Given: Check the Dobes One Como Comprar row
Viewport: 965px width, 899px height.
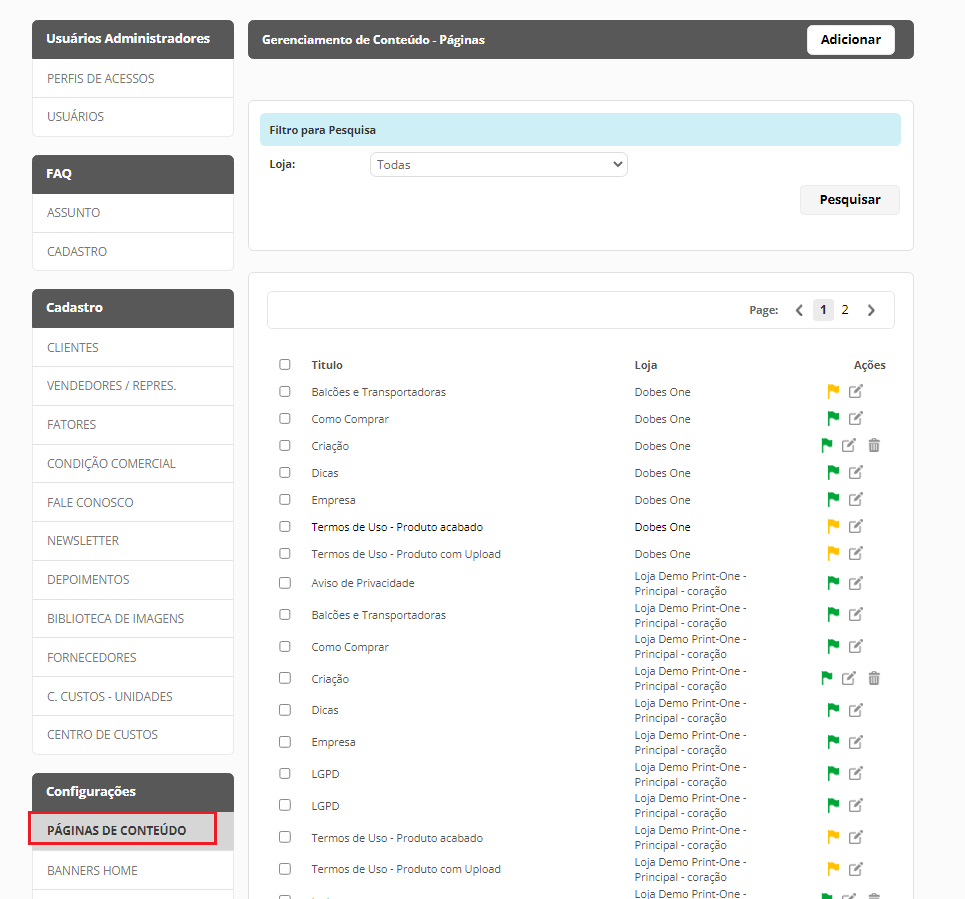Looking at the screenshot, I should click(284, 418).
